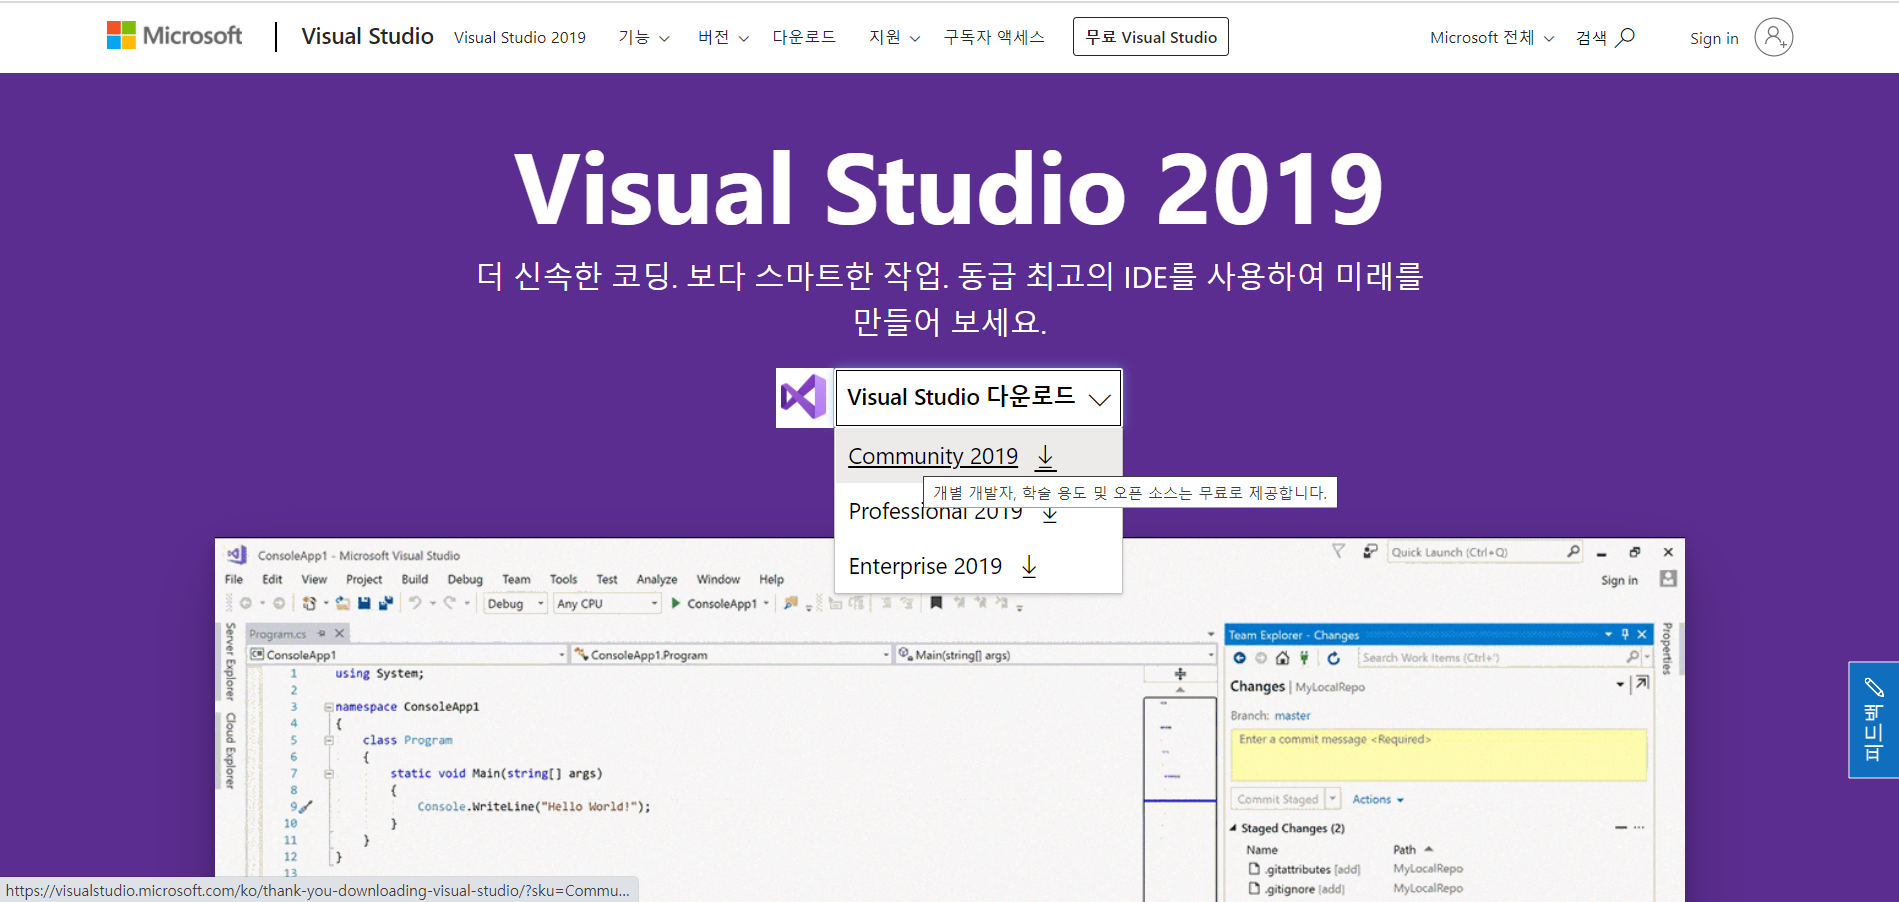Open the Visual Studio brand home link
Image resolution: width=1899 pixels, height=902 pixels.
[367, 36]
